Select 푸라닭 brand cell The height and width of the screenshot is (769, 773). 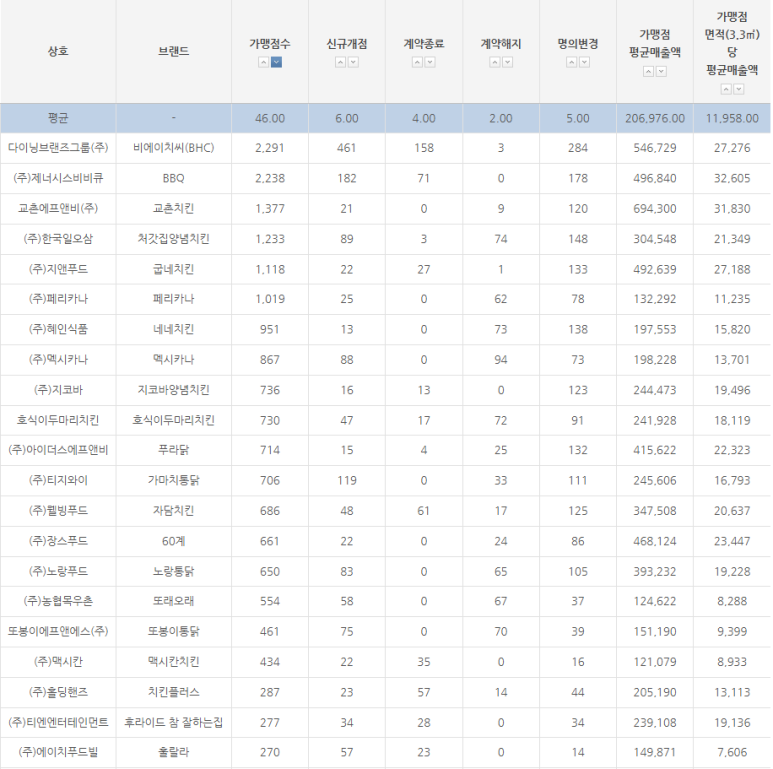tap(174, 450)
